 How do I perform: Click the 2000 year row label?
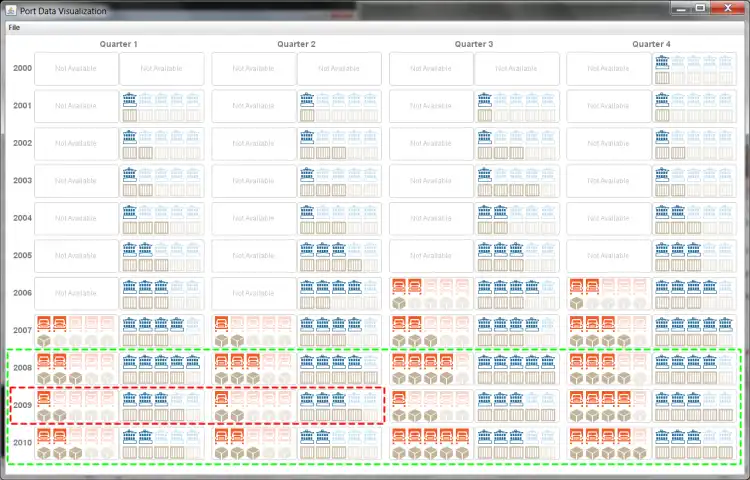coord(22,68)
